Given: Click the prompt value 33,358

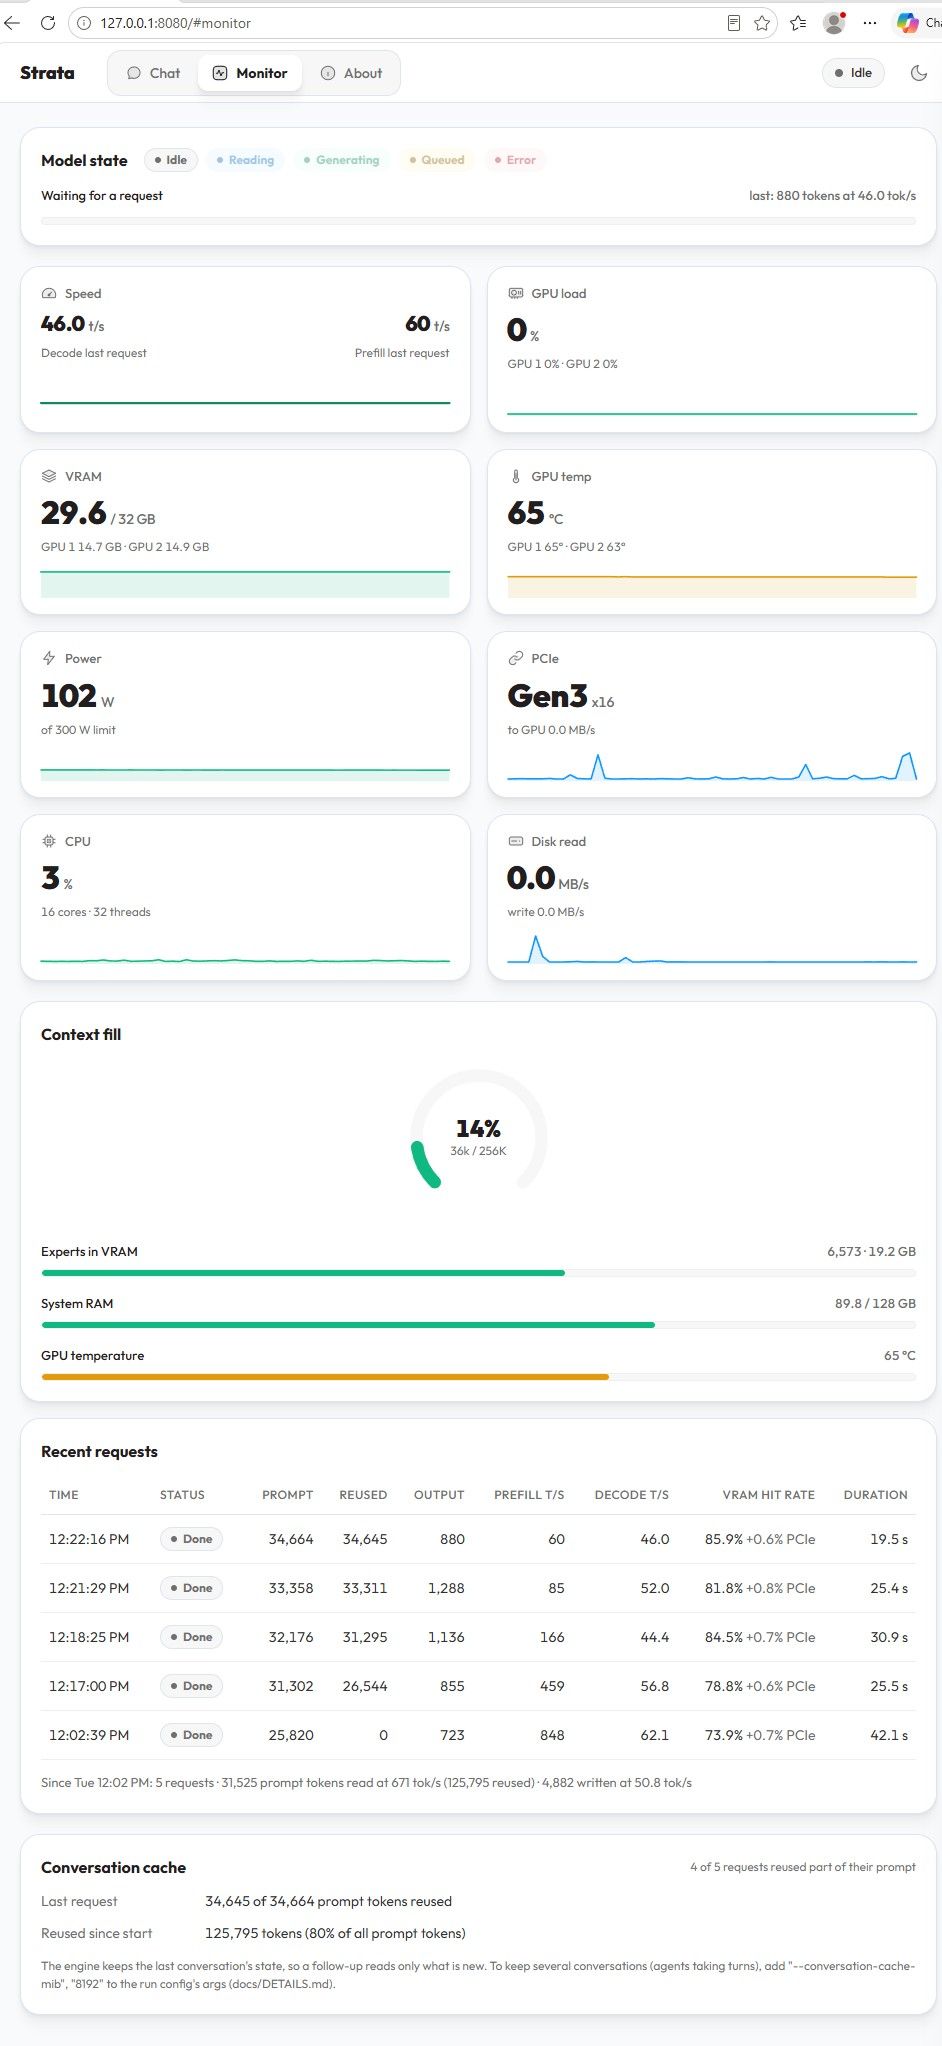Looking at the screenshot, I should [291, 1588].
